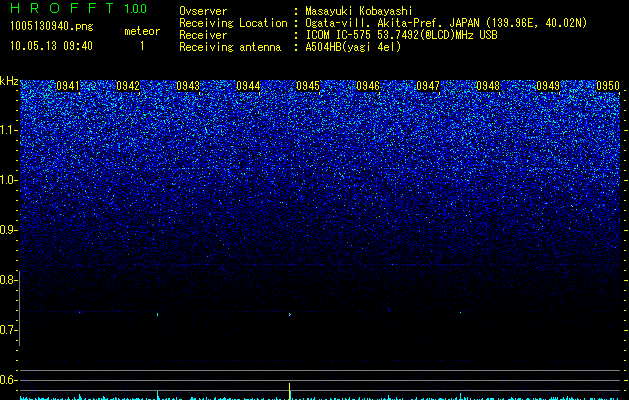
Task: Click the date stamp 10.05.13 09:40
Action: 51,46
